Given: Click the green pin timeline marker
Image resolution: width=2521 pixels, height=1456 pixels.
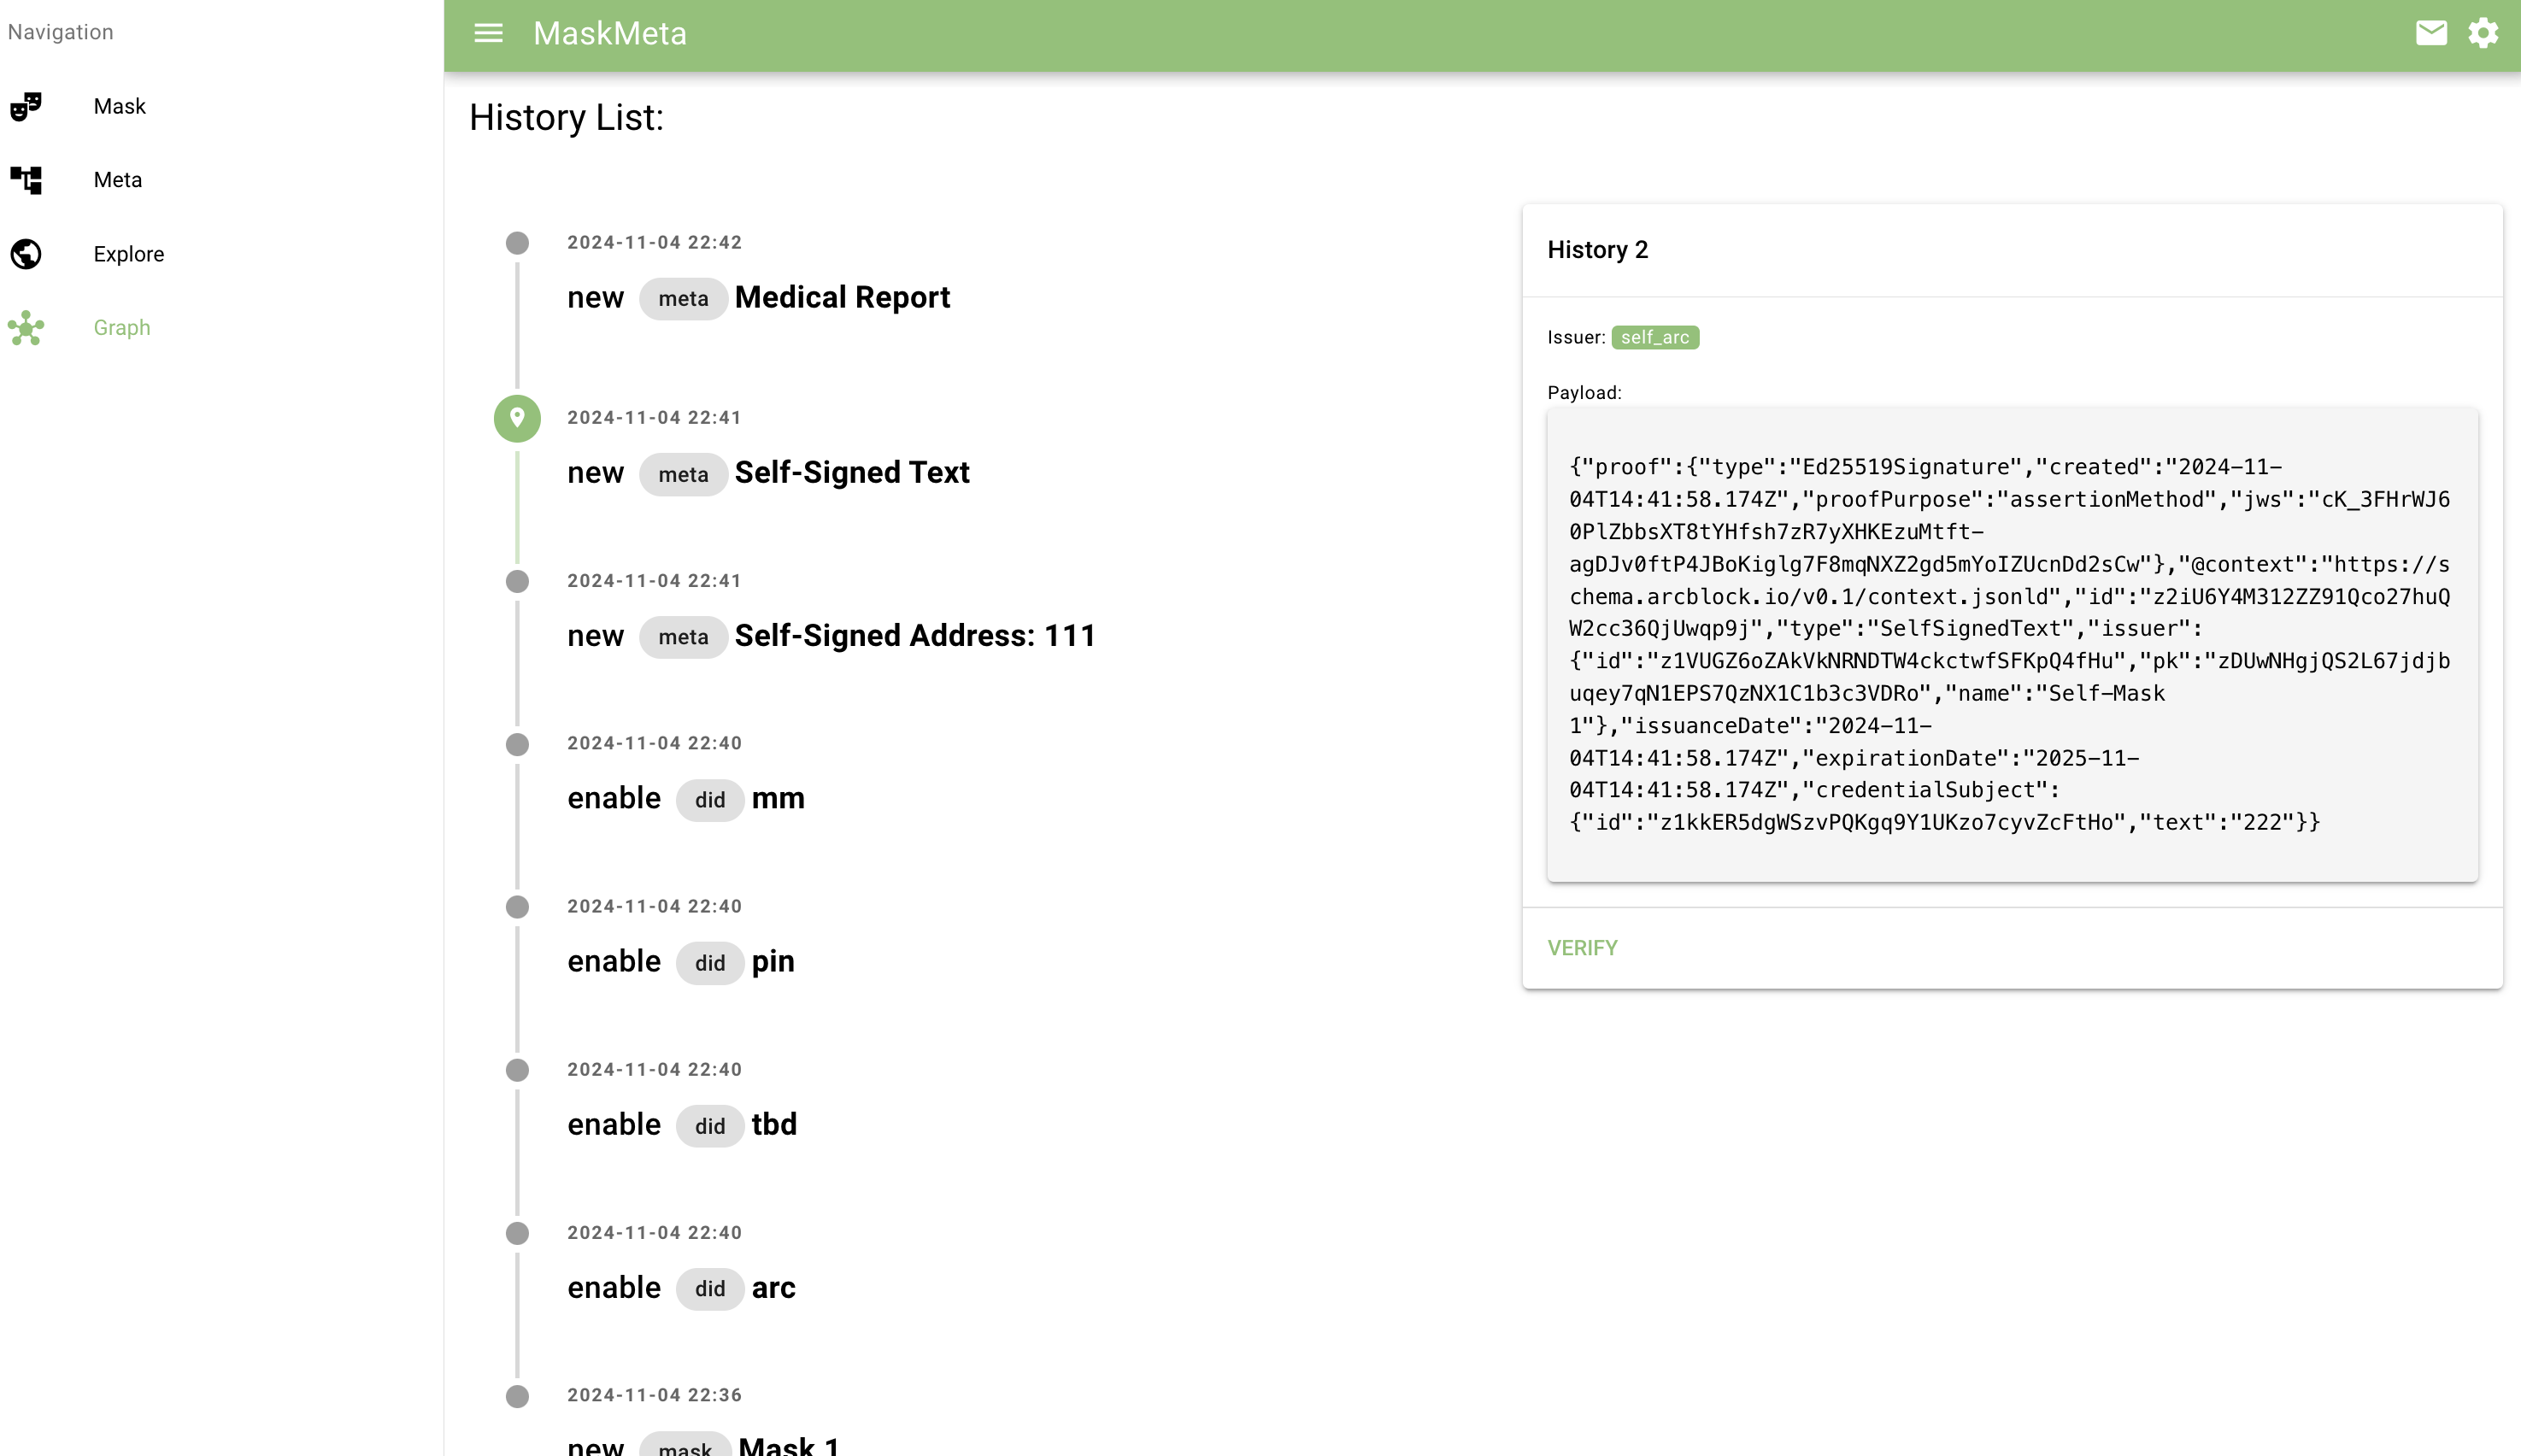Looking at the screenshot, I should pos(517,418).
